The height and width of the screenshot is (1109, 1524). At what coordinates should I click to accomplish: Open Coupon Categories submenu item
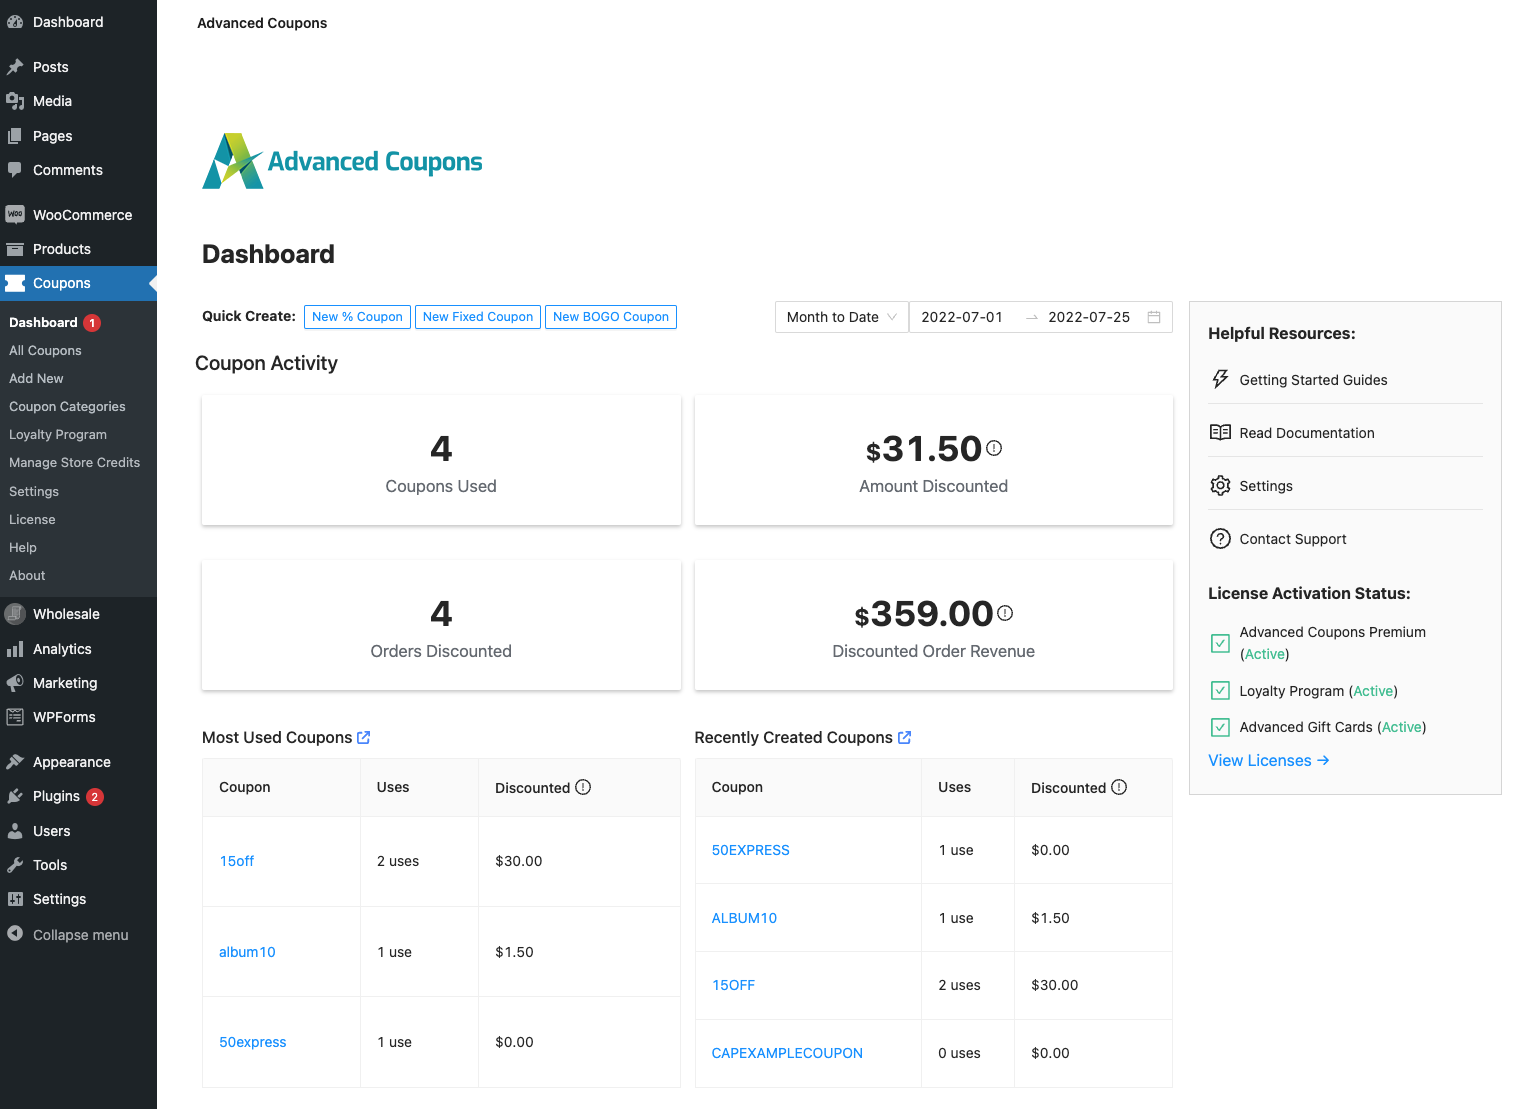click(67, 406)
